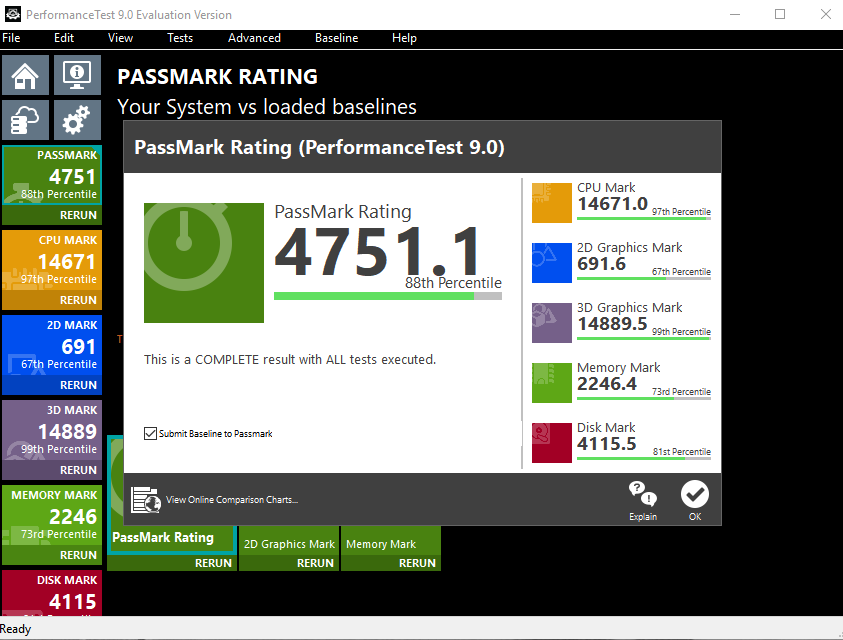The height and width of the screenshot is (640, 843).
Task: Open the System Information monitor icon
Action: [77, 75]
